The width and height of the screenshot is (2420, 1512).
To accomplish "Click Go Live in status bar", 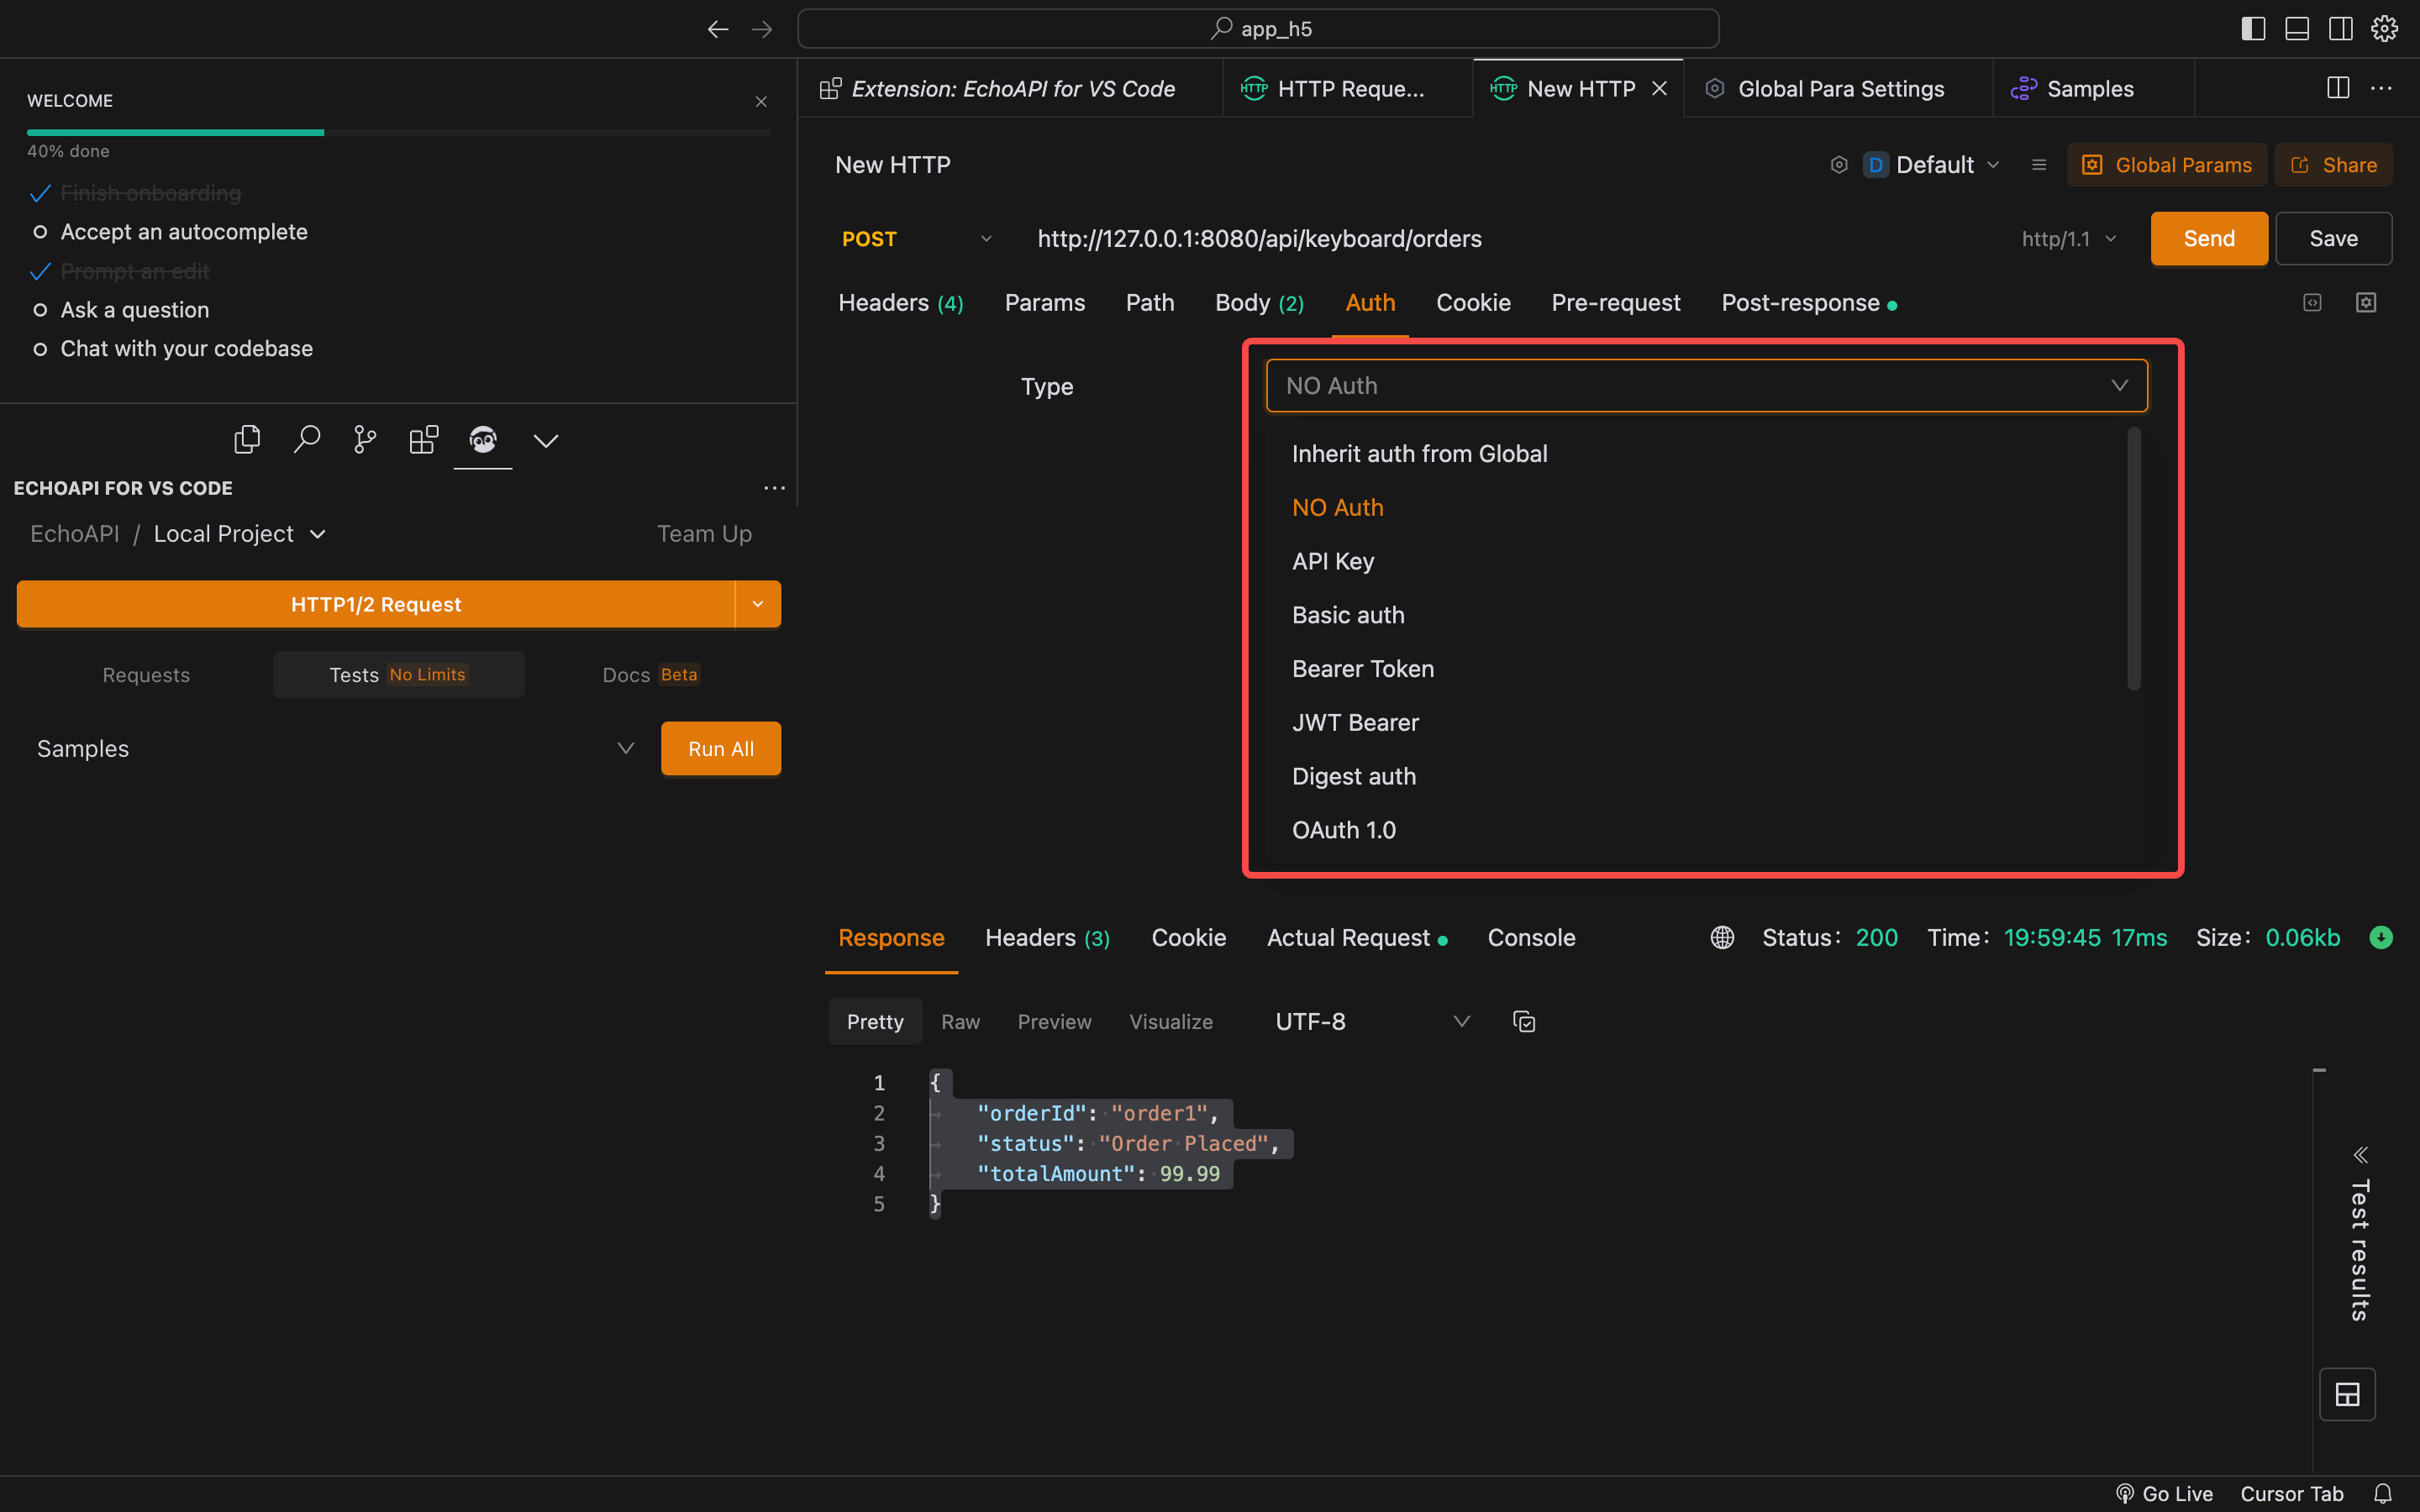I will point(2164,1493).
